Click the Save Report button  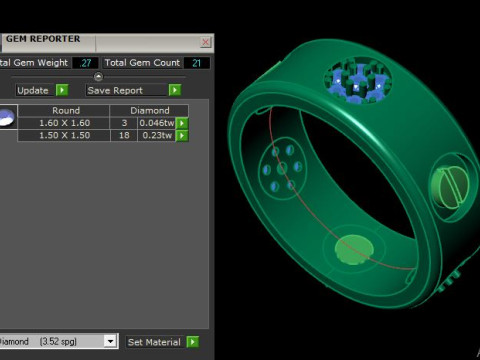point(127,90)
